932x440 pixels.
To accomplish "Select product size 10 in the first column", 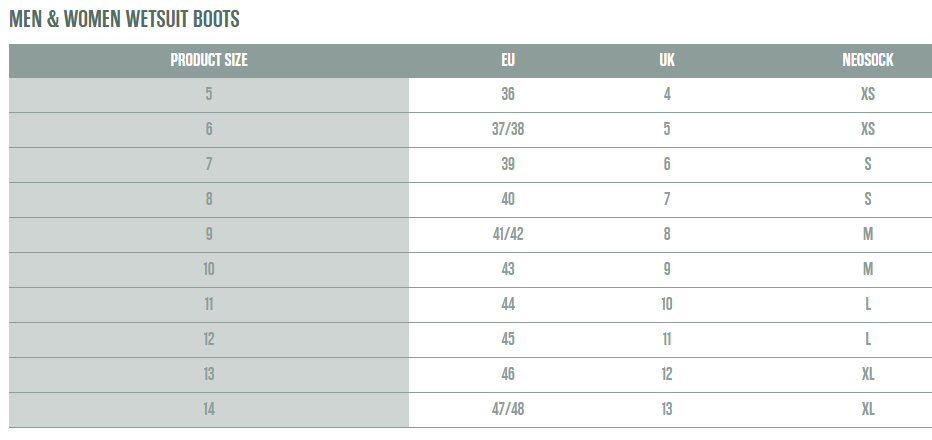I will click(209, 270).
